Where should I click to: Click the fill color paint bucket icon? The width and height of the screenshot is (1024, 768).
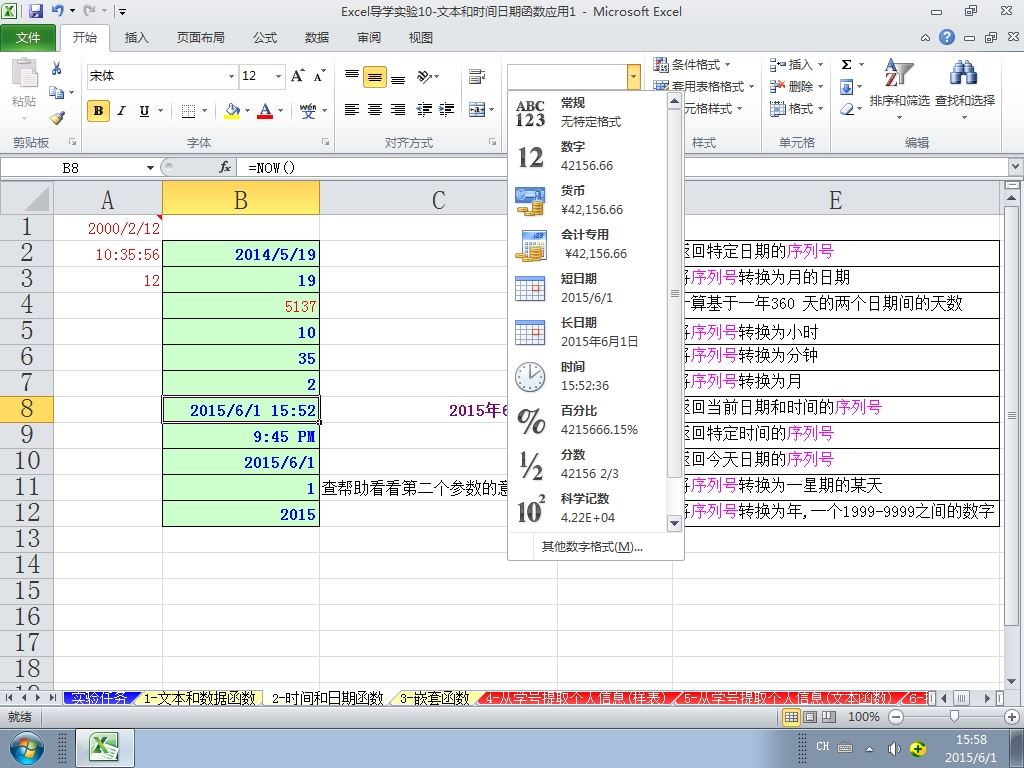pyautogui.click(x=232, y=110)
